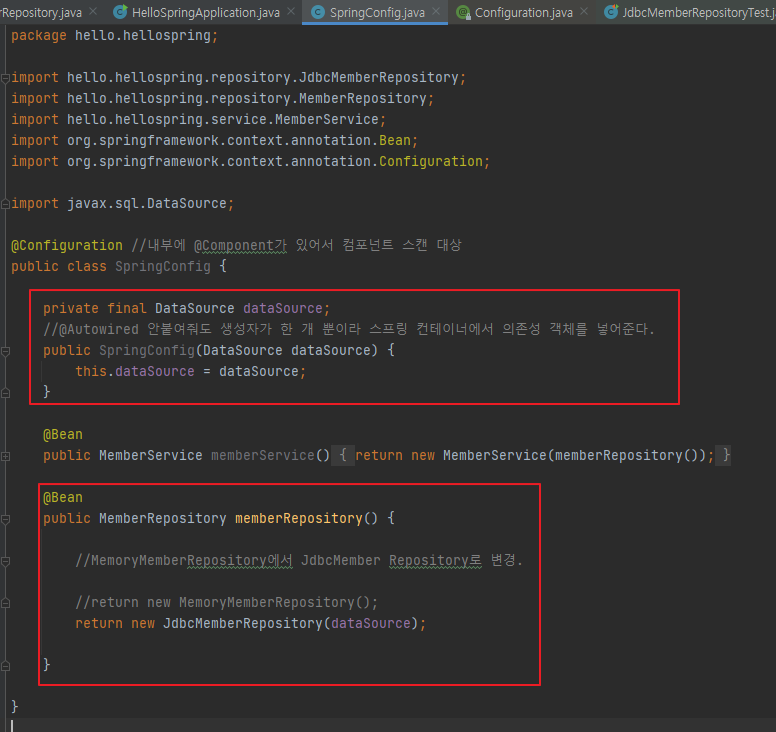Click the dataSource field in the private final line
This screenshot has width=776, height=732.
coord(283,308)
